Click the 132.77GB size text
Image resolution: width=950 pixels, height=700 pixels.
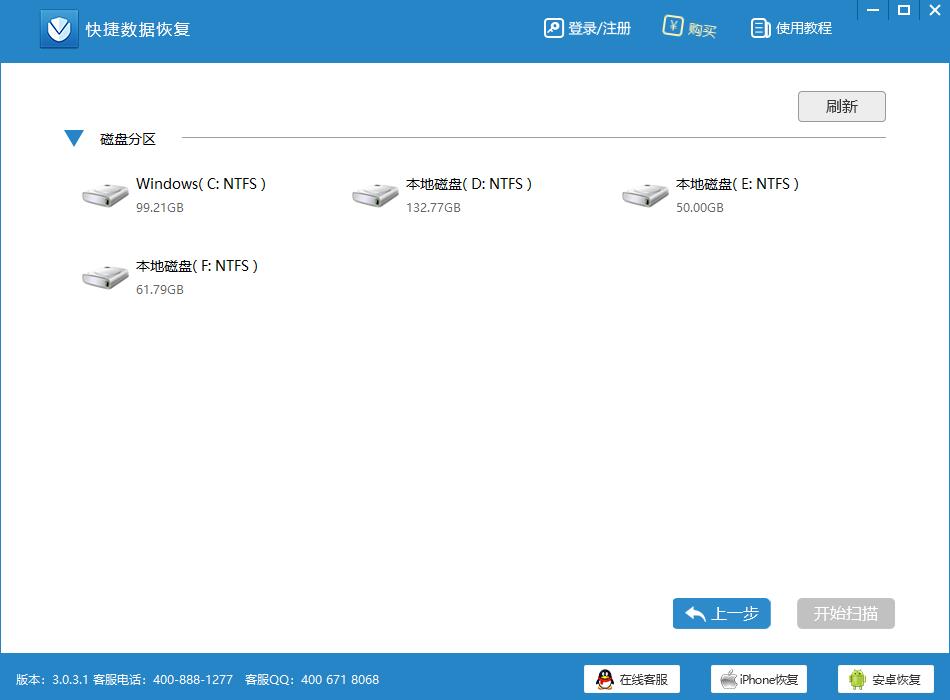click(433, 207)
